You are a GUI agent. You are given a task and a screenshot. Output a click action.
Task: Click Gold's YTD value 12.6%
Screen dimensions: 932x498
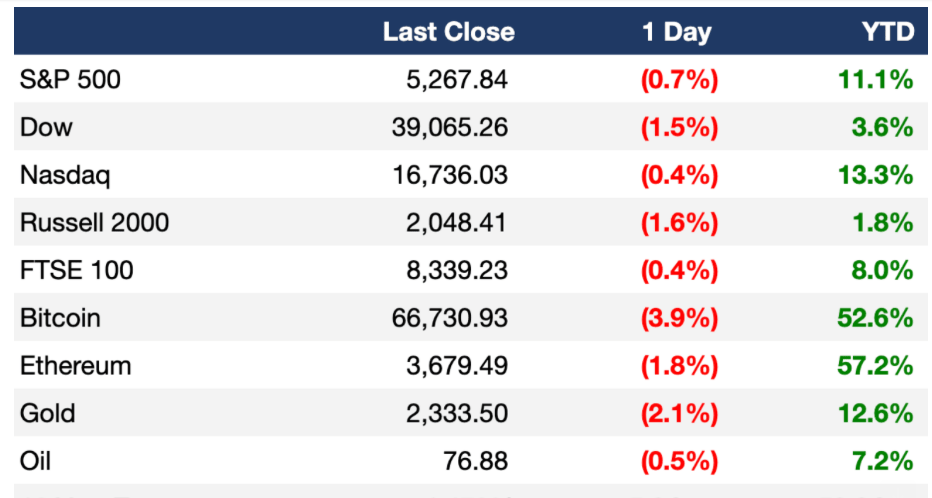(x=876, y=413)
